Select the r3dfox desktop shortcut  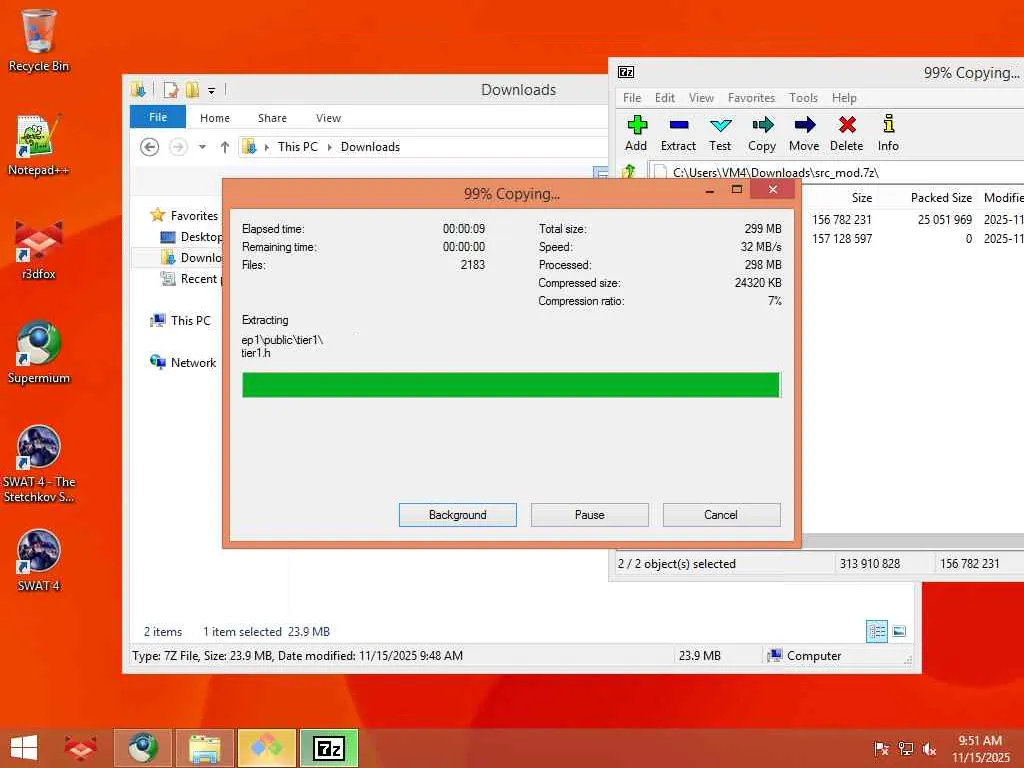pos(39,249)
